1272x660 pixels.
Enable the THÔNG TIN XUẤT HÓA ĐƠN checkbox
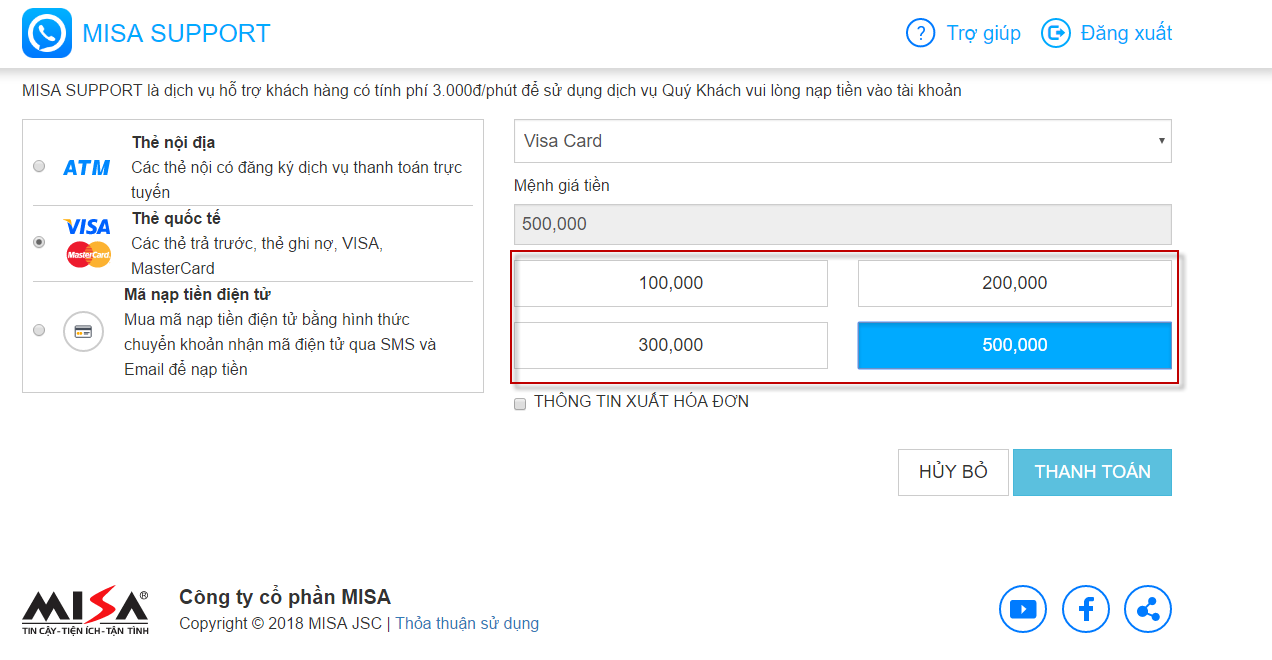520,403
